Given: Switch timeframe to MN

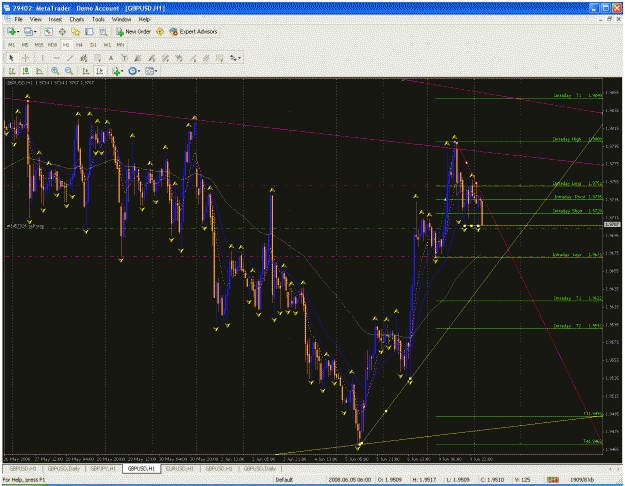Looking at the screenshot, I should [120, 45].
